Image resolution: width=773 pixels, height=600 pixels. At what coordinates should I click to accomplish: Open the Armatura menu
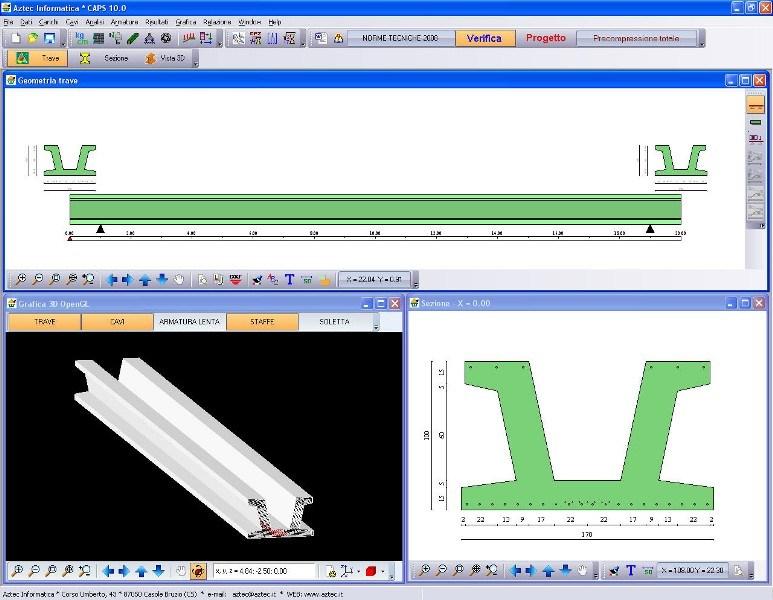[x=125, y=21]
